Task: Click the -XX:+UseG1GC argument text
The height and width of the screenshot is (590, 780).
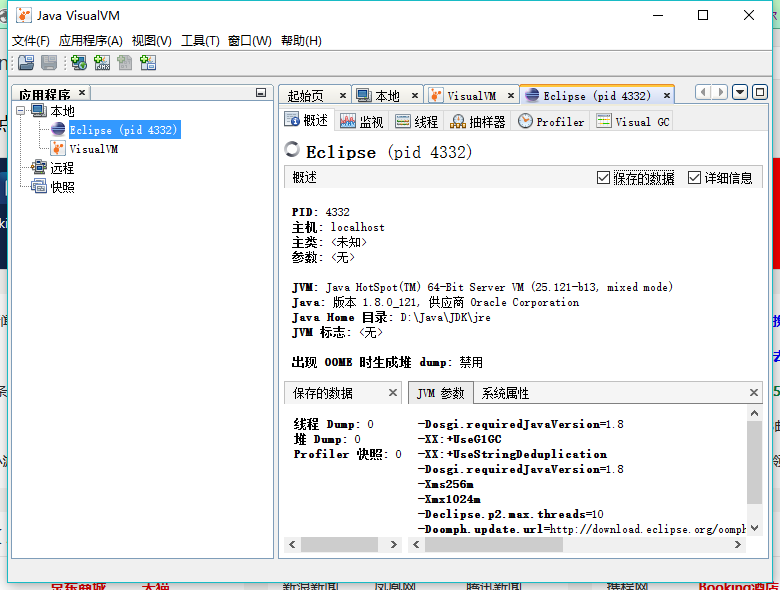Action: (460, 439)
